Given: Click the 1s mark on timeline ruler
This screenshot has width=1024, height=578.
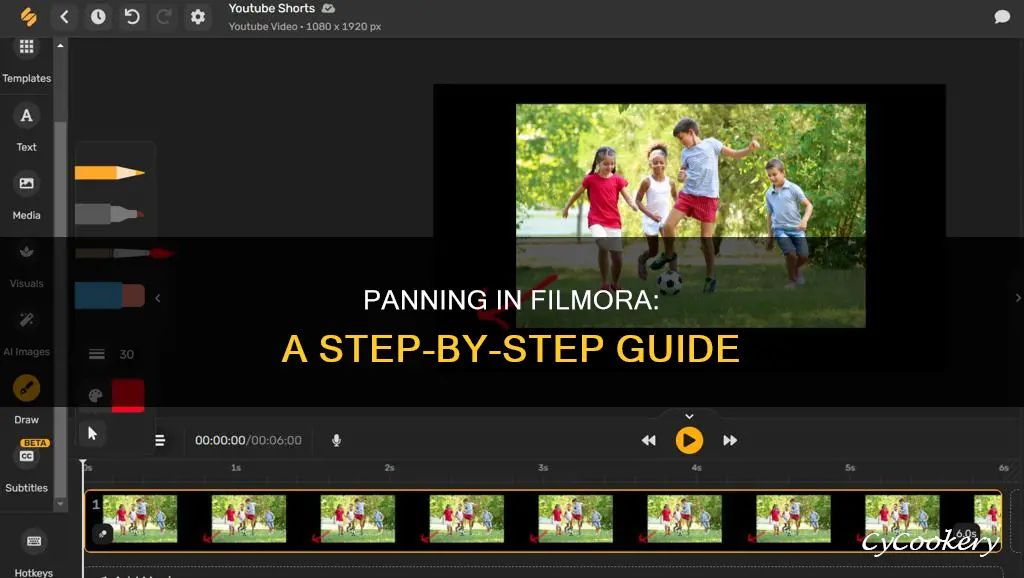Looking at the screenshot, I should (x=236, y=468).
